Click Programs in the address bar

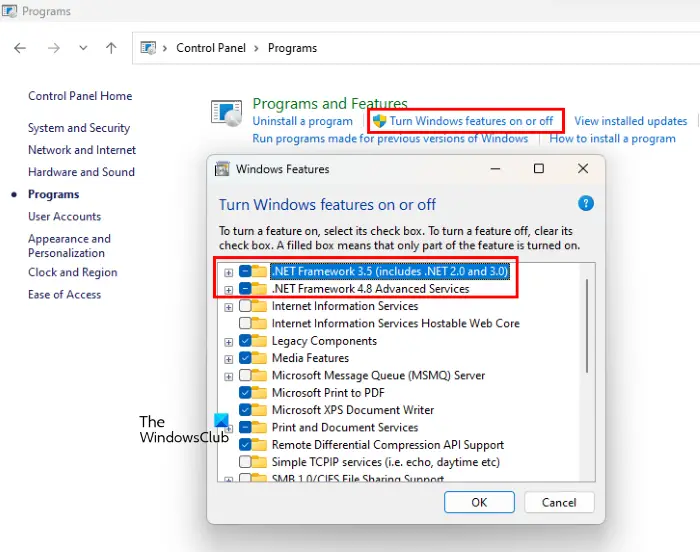292,48
